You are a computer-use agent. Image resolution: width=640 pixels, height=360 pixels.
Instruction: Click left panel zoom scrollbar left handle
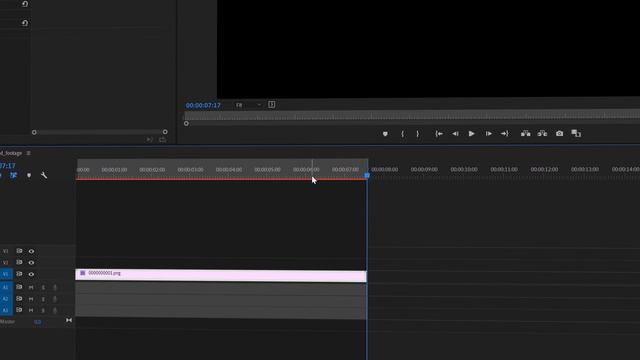(x=34, y=132)
